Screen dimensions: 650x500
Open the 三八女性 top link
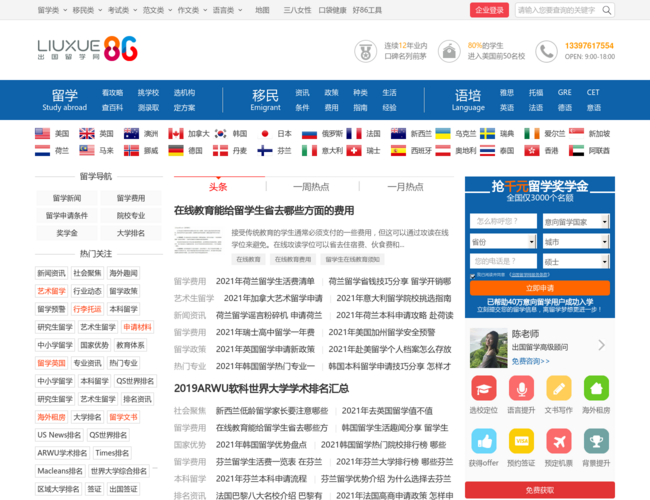(297, 10)
